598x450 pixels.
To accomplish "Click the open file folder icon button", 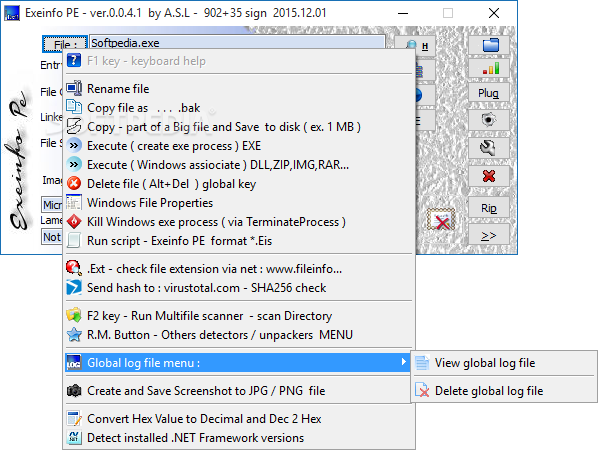I will click(489, 45).
